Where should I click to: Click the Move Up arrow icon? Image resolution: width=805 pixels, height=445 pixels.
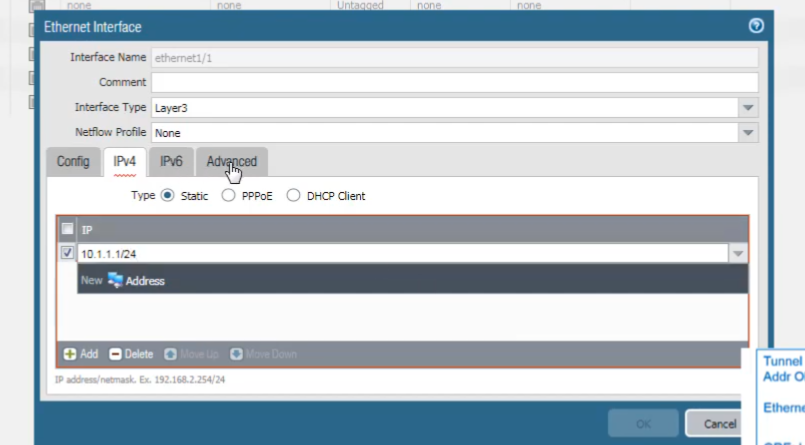coord(170,354)
